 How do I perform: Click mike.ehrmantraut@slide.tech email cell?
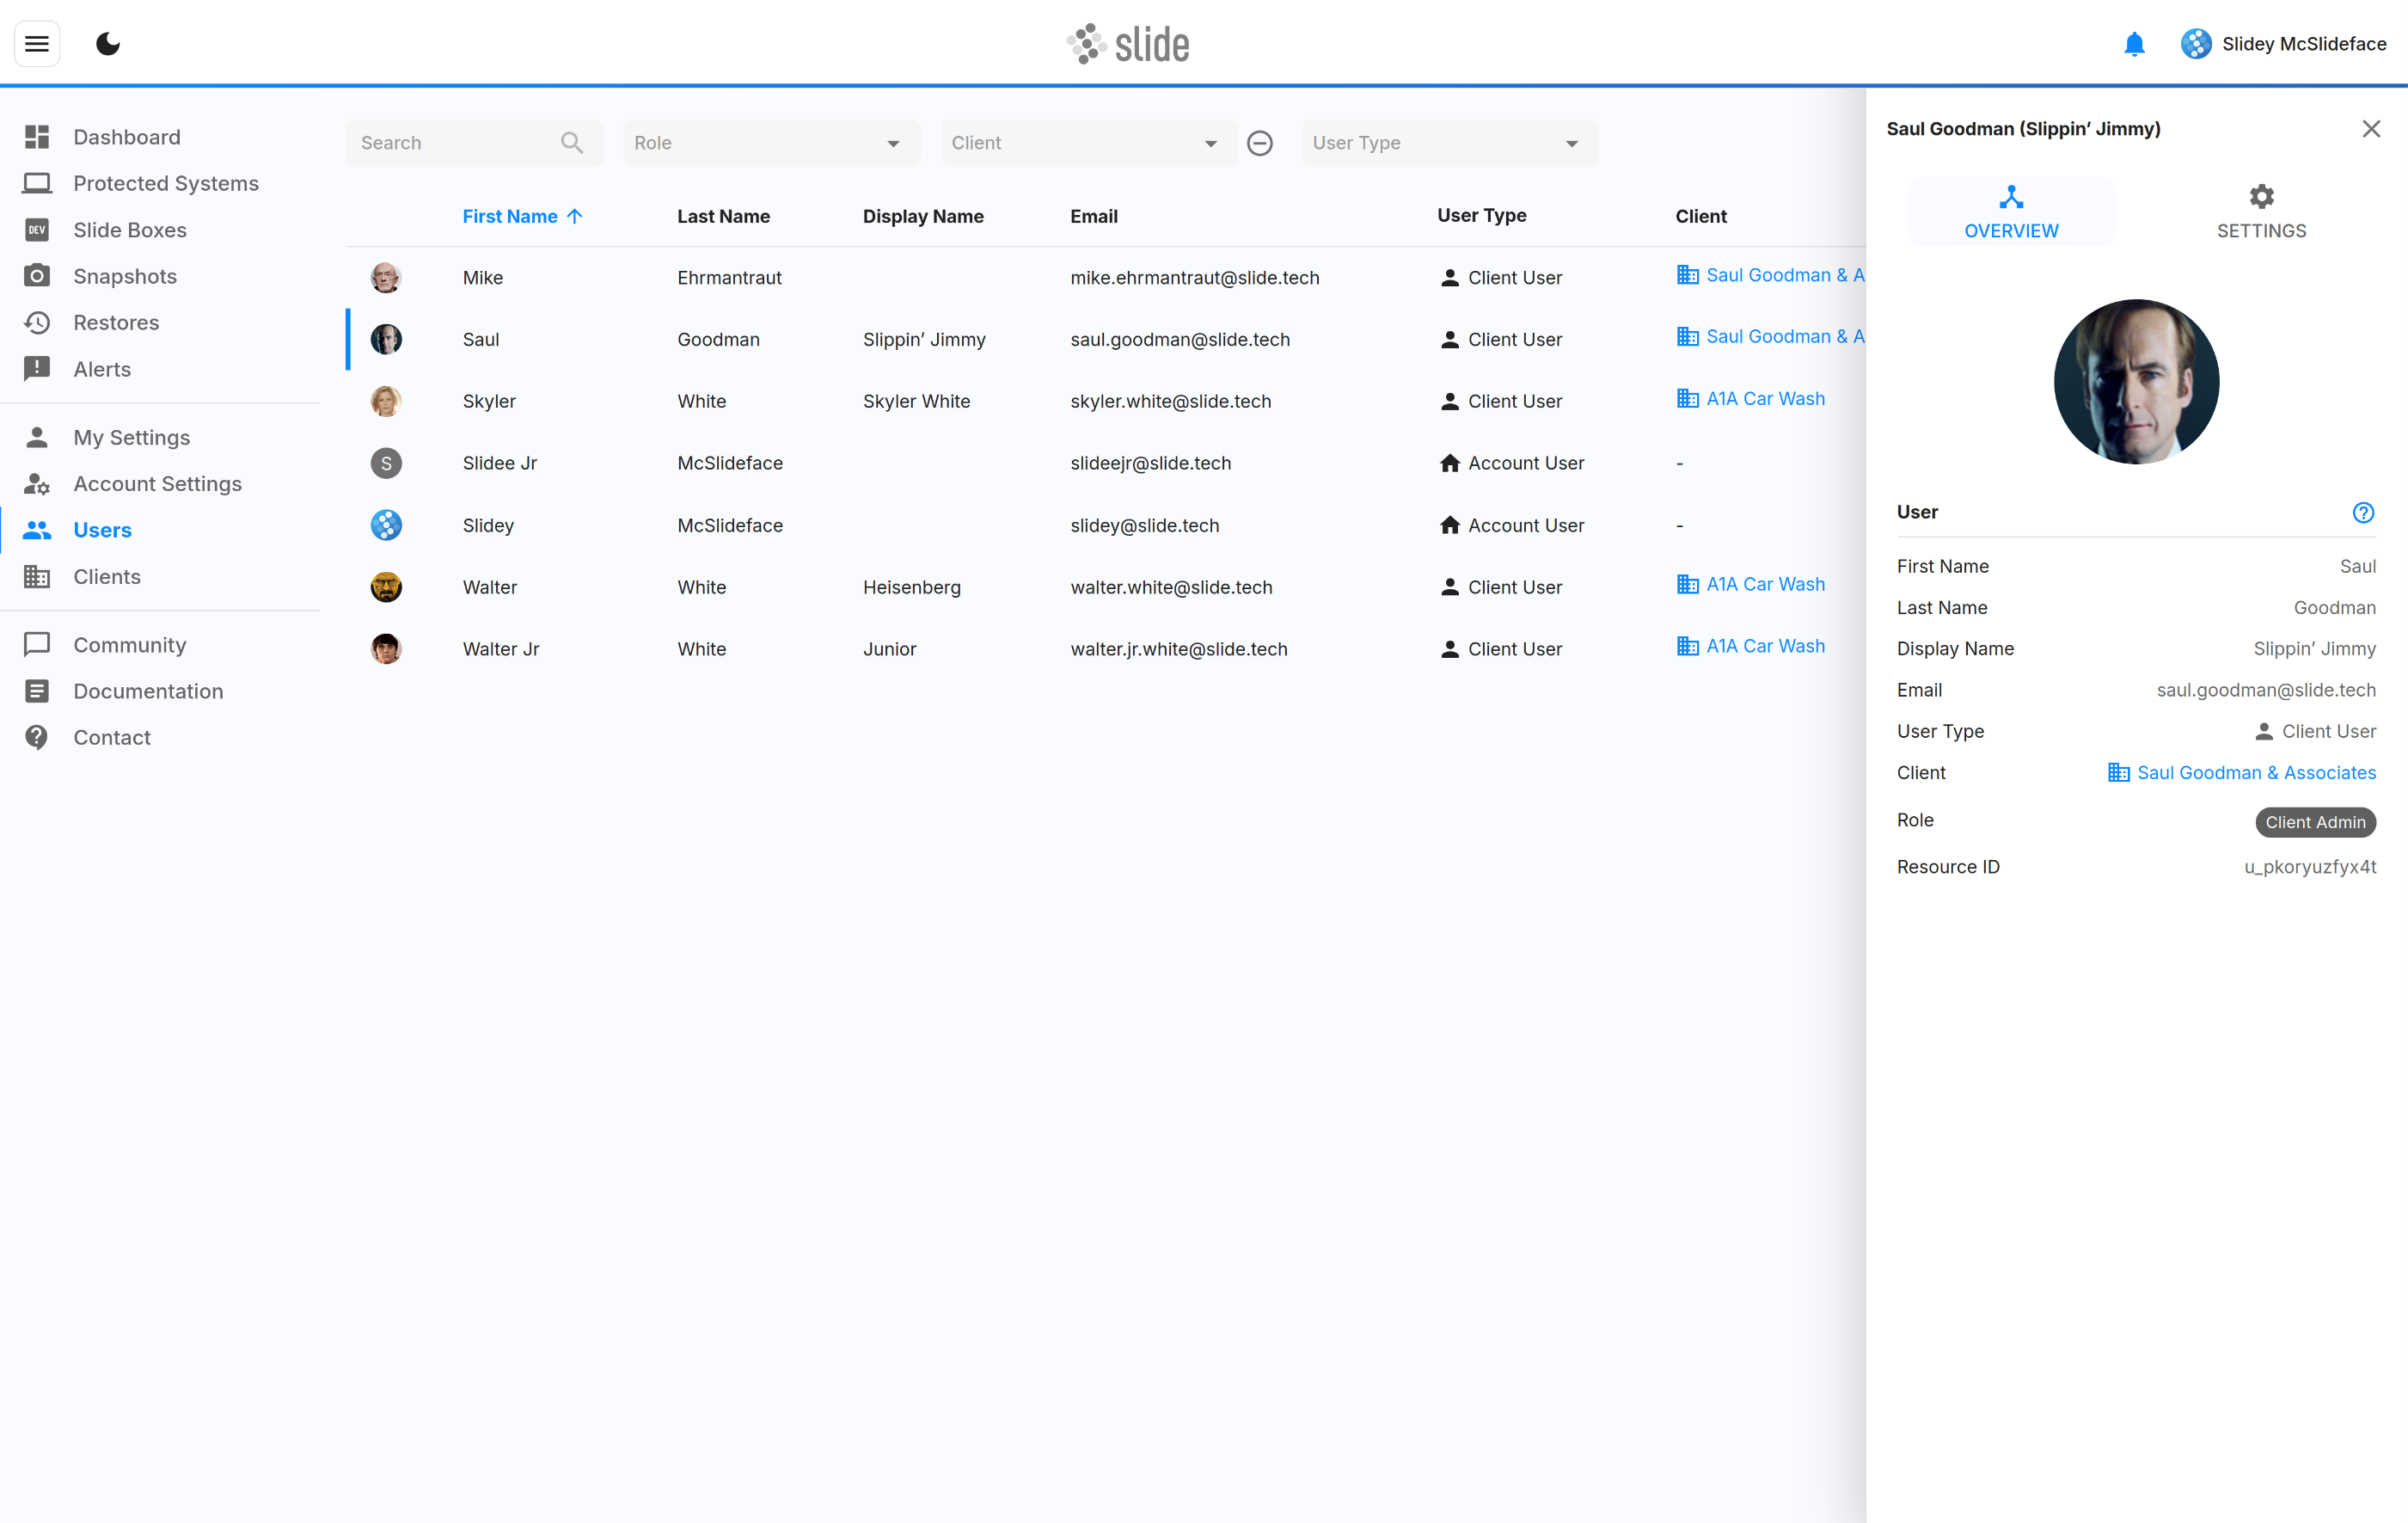tap(1194, 277)
